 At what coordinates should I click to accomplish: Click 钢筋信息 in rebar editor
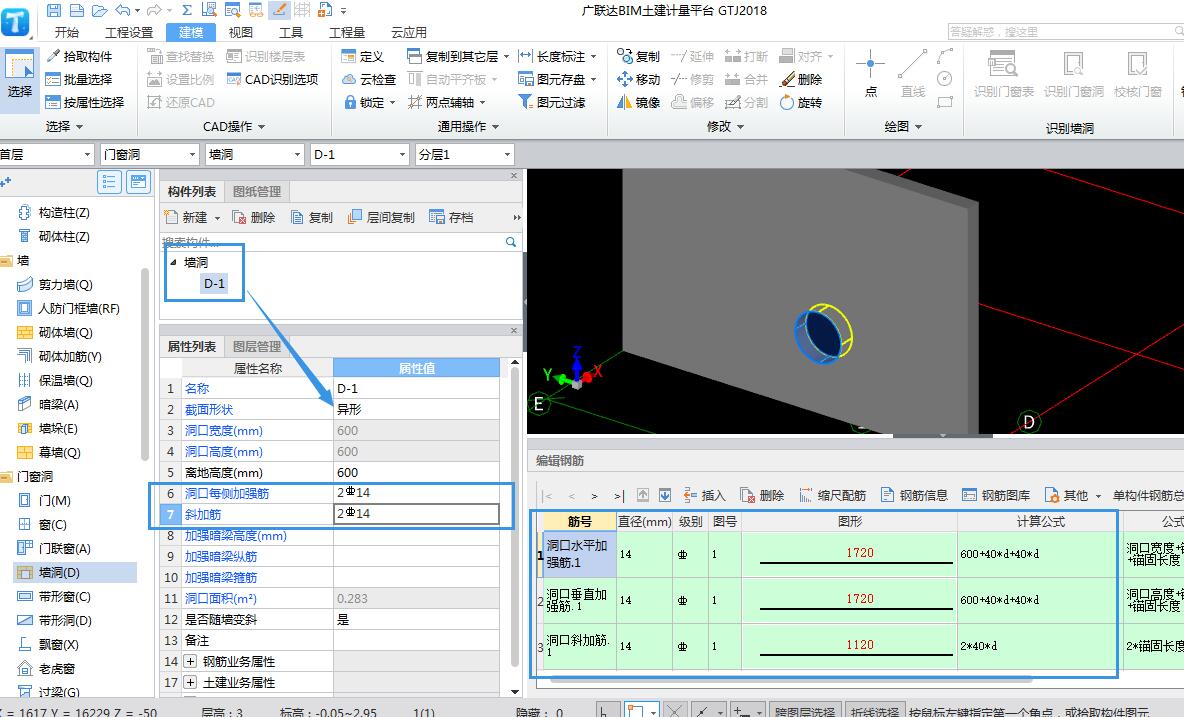click(914, 495)
